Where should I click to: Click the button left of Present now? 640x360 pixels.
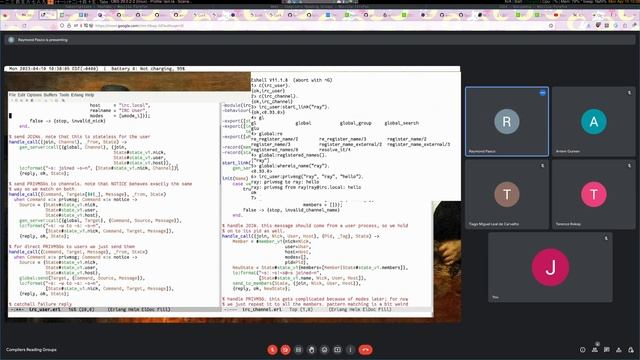tap(324, 350)
